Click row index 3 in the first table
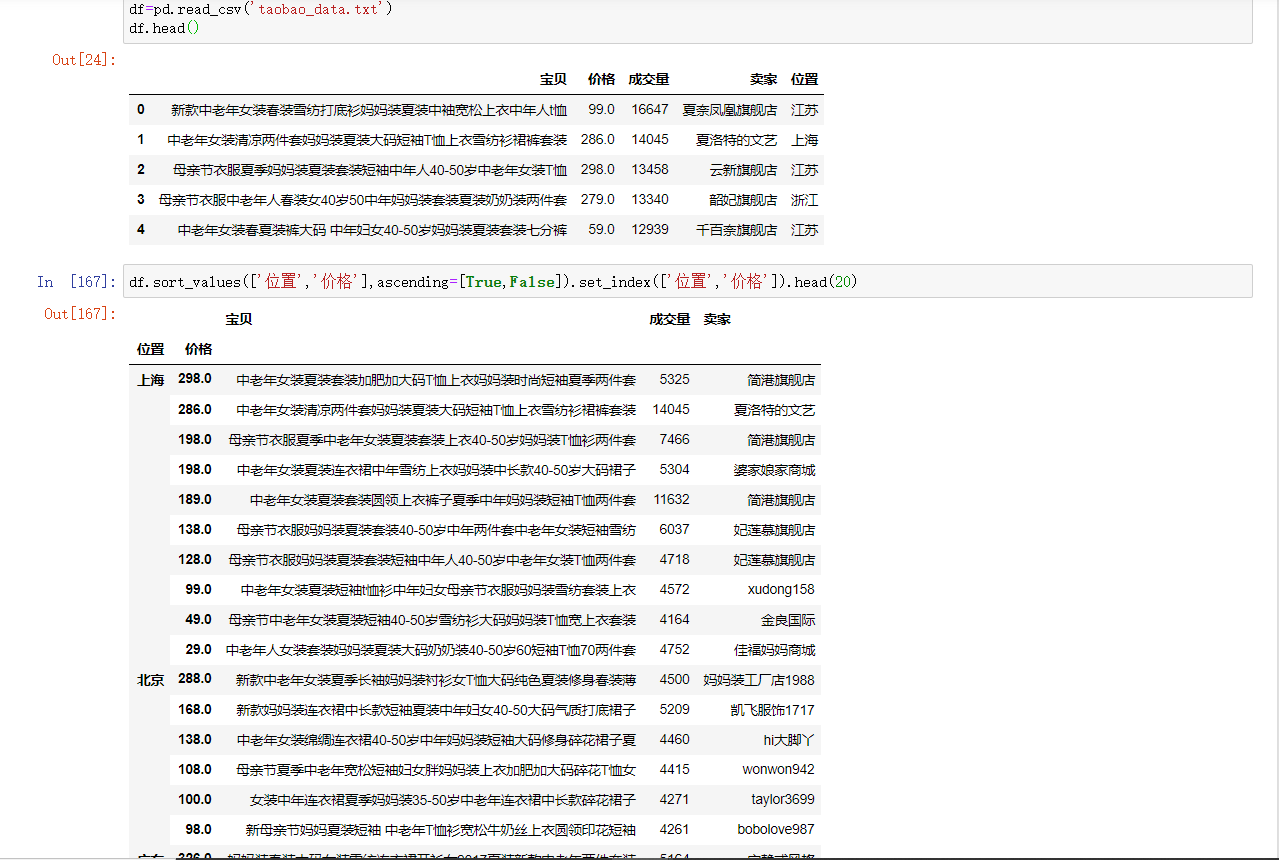Image resolution: width=1279 pixels, height=860 pixels. tap(141, 199)
